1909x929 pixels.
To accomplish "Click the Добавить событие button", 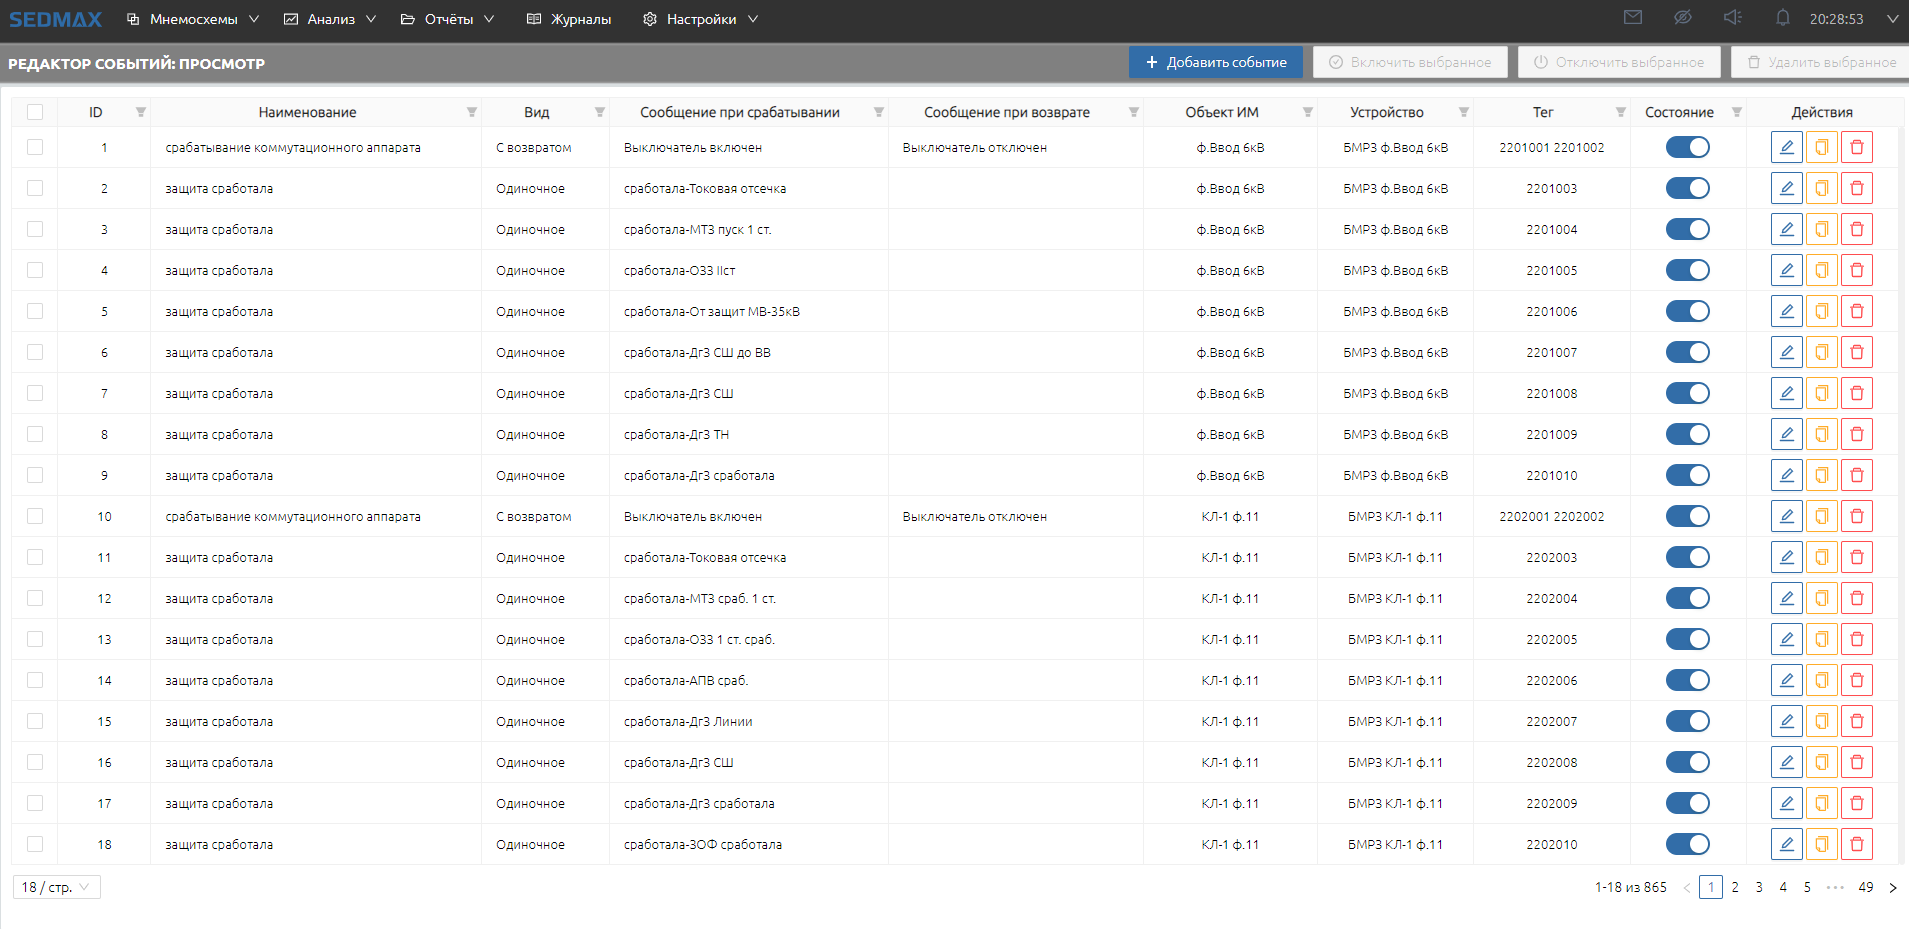I will pyautogui.click(x=1215, y=62).
